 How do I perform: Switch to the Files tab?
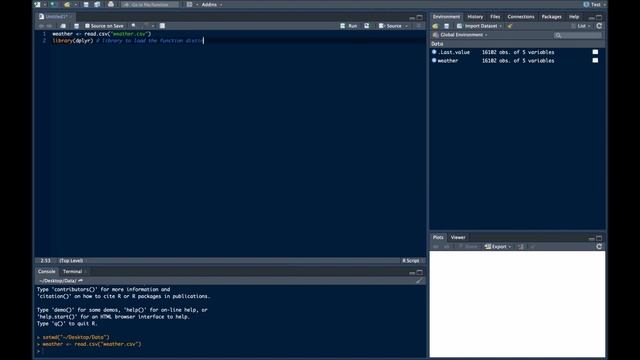(x=495, y=17)
